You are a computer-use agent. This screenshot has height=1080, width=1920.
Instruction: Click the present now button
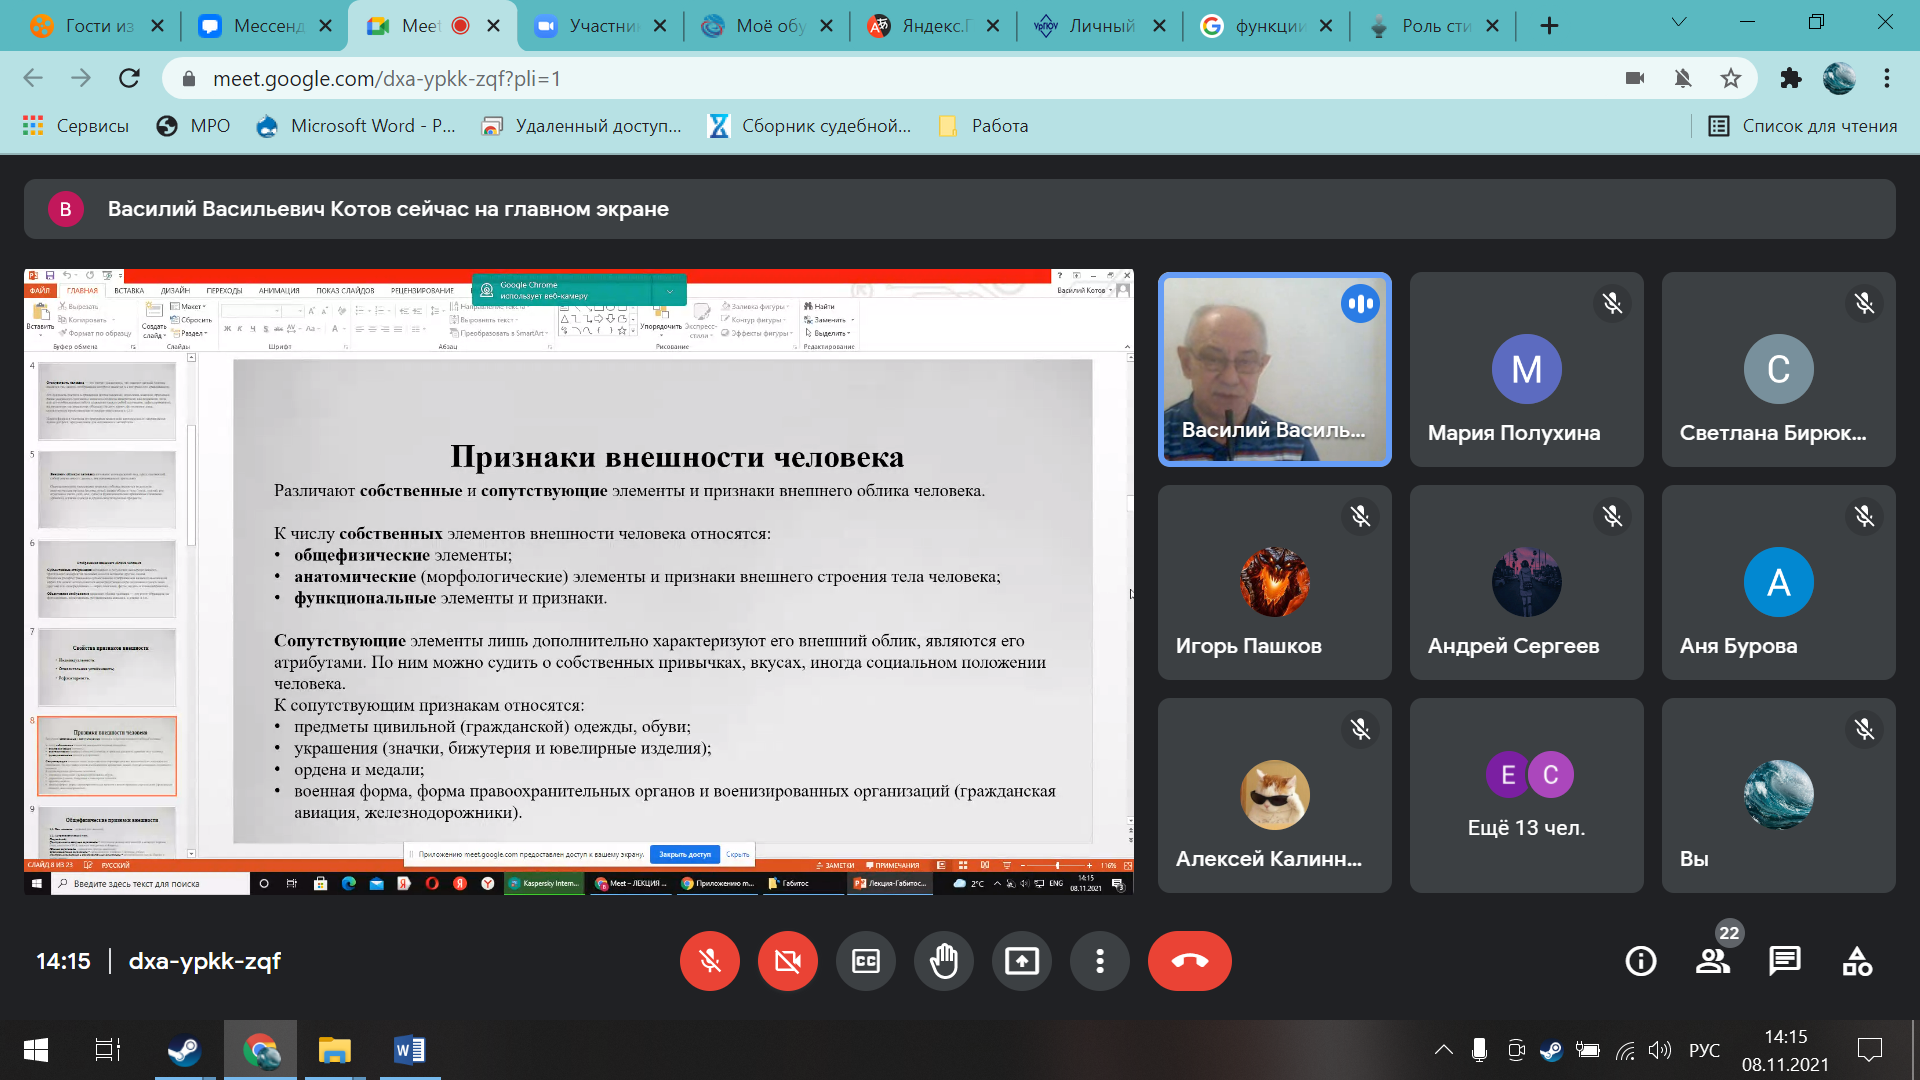[x=1022, y=961]
